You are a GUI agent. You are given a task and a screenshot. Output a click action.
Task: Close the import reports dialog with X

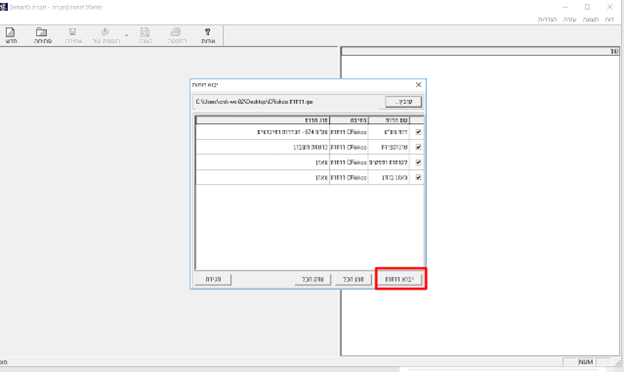pyautogui.click(x=418, y=85)
